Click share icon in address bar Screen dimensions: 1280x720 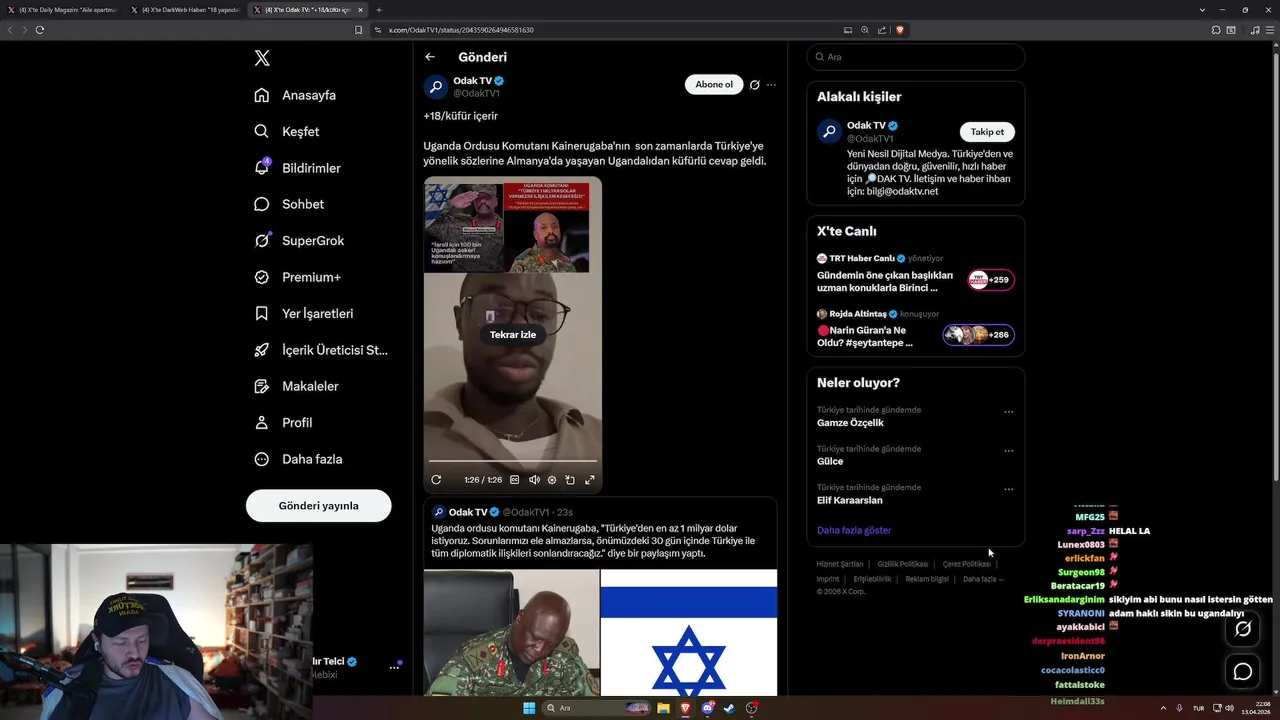click(882, 30)
